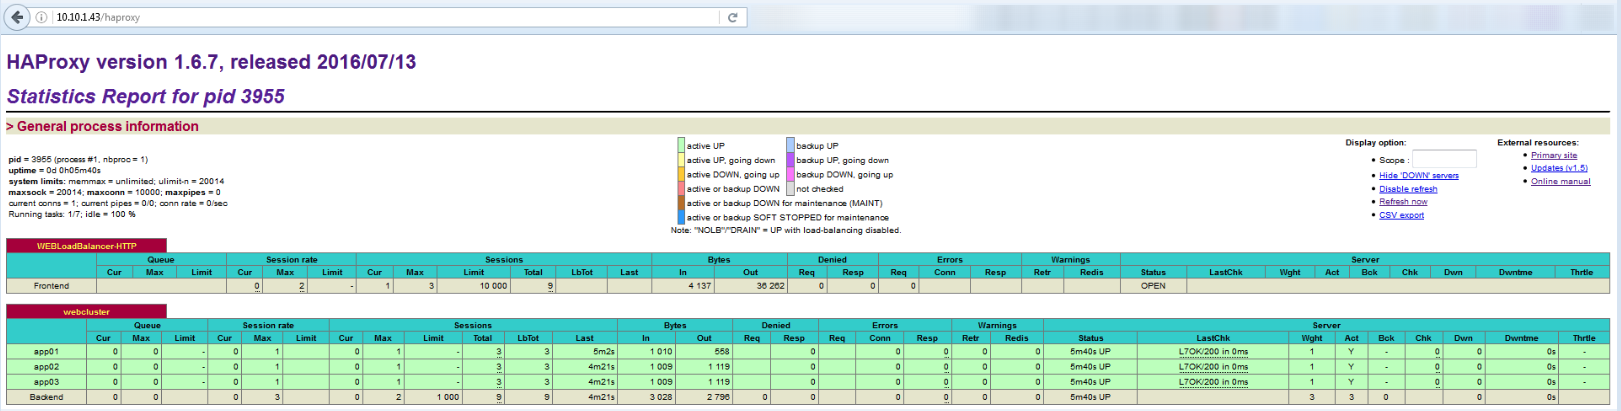The image size is (1621, 411).
Task: Click the orange 'active DOWN, going up' swatch
Action: [x=681, y=174]
